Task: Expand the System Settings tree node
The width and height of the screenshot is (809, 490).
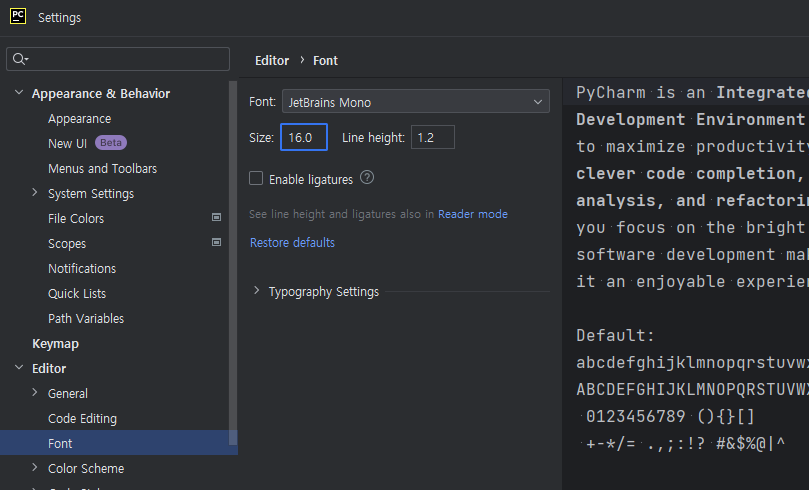Action: [36, 193]
